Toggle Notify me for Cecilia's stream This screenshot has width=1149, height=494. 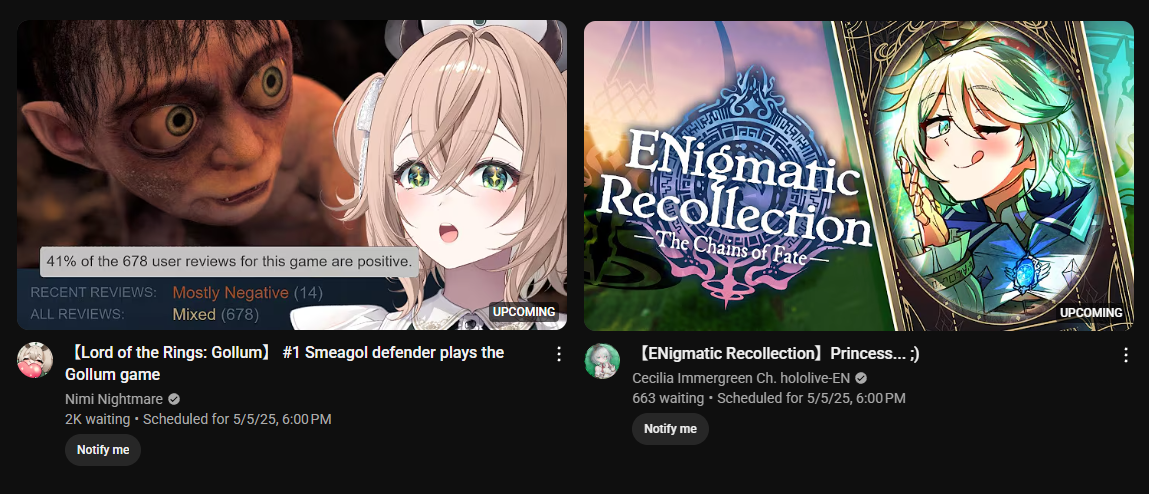tap(670, 429)
